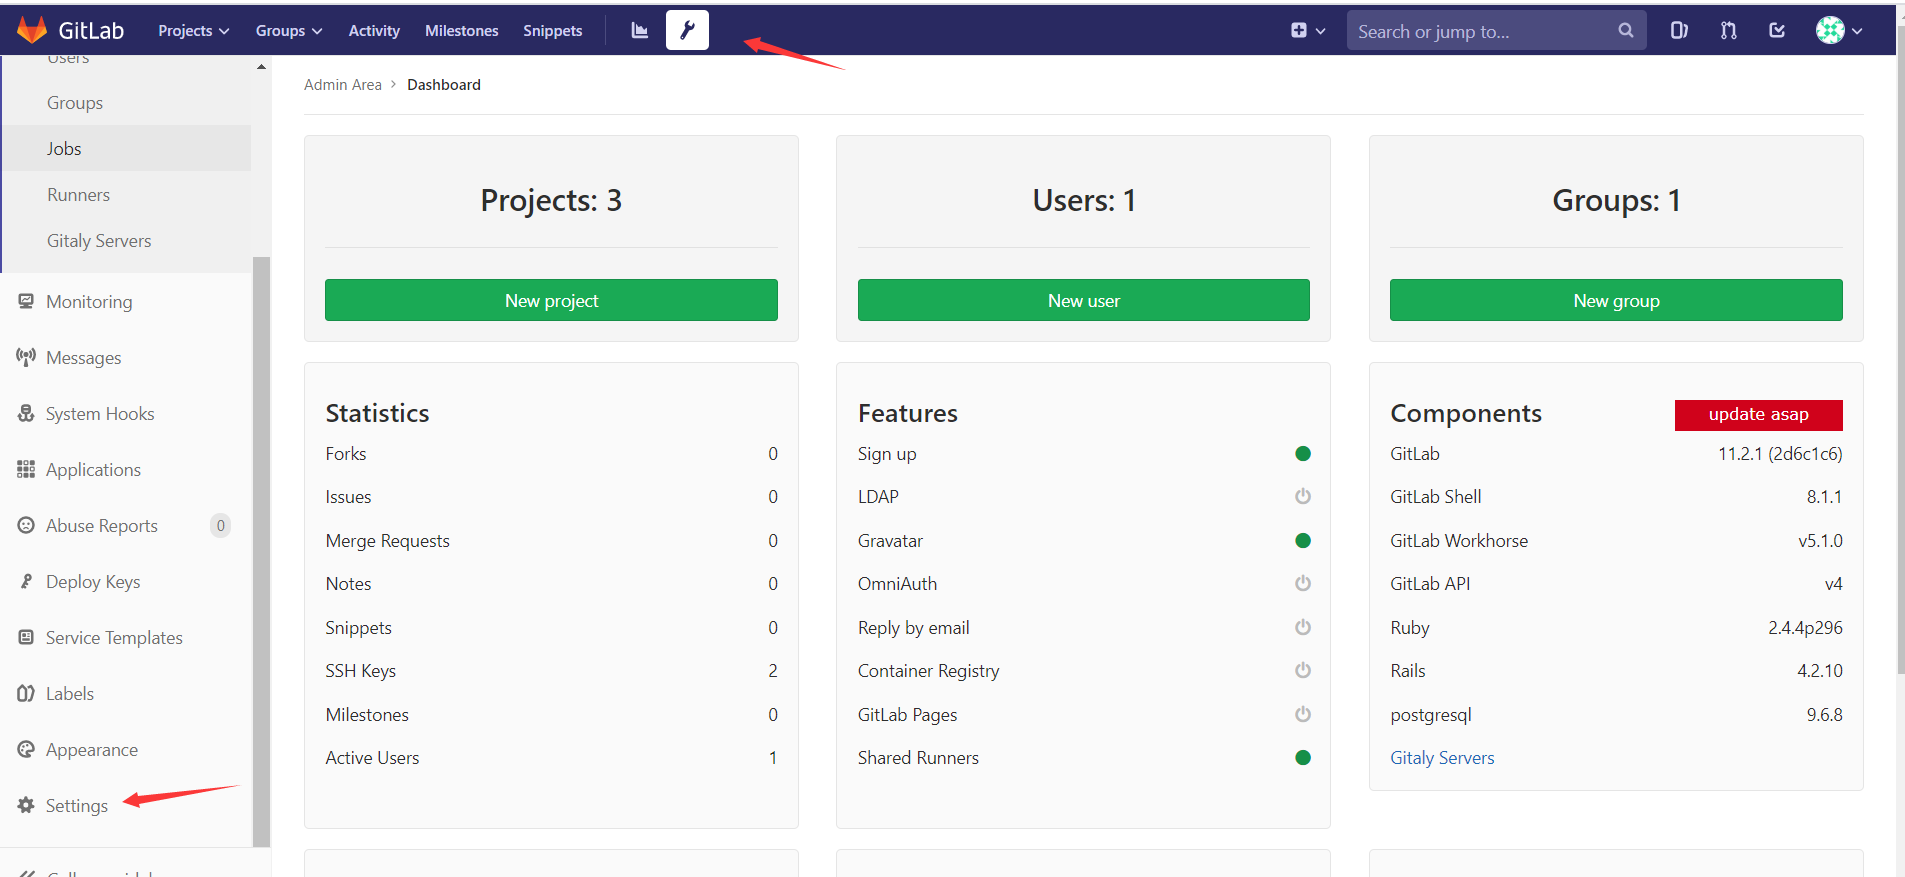Open Snippets in top navigation
Screen dimensions: 1905x877
tap(552, 31)
